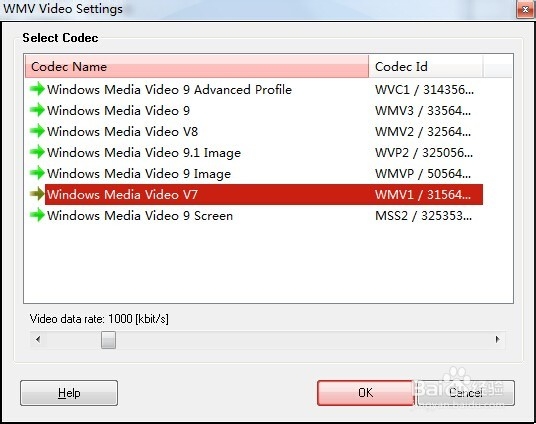536x424 pixels.
Task: Click the codec id MSS2 / 325353...
Action: click(424, 215)
